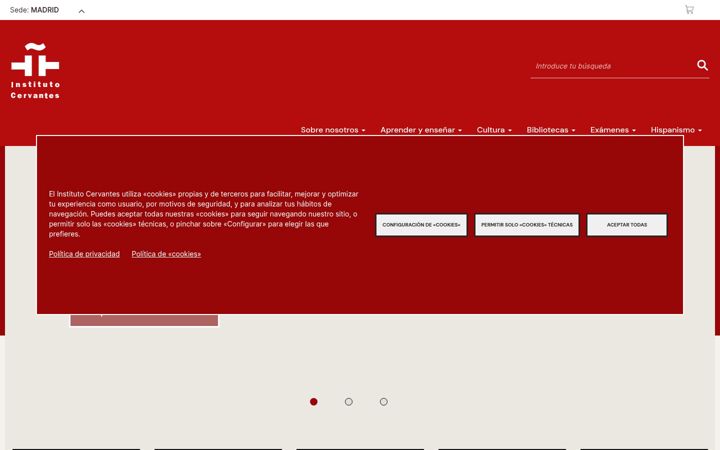Open the Exámenes menu
Viewport: 720px width, 450px height.
pyautogui.click(x=613, y=130)
